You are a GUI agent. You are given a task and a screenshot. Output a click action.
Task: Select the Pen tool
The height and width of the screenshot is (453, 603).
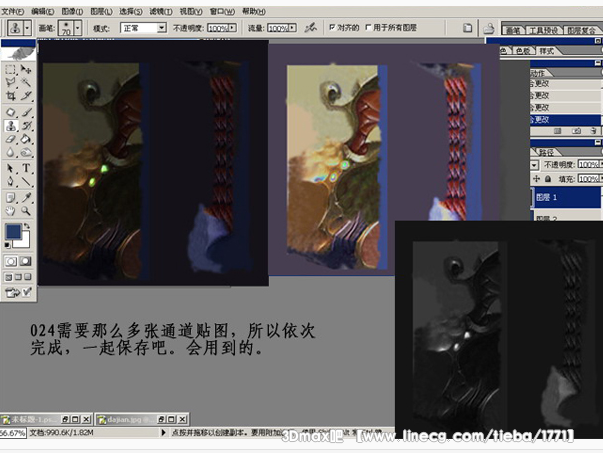pos(10,181)
